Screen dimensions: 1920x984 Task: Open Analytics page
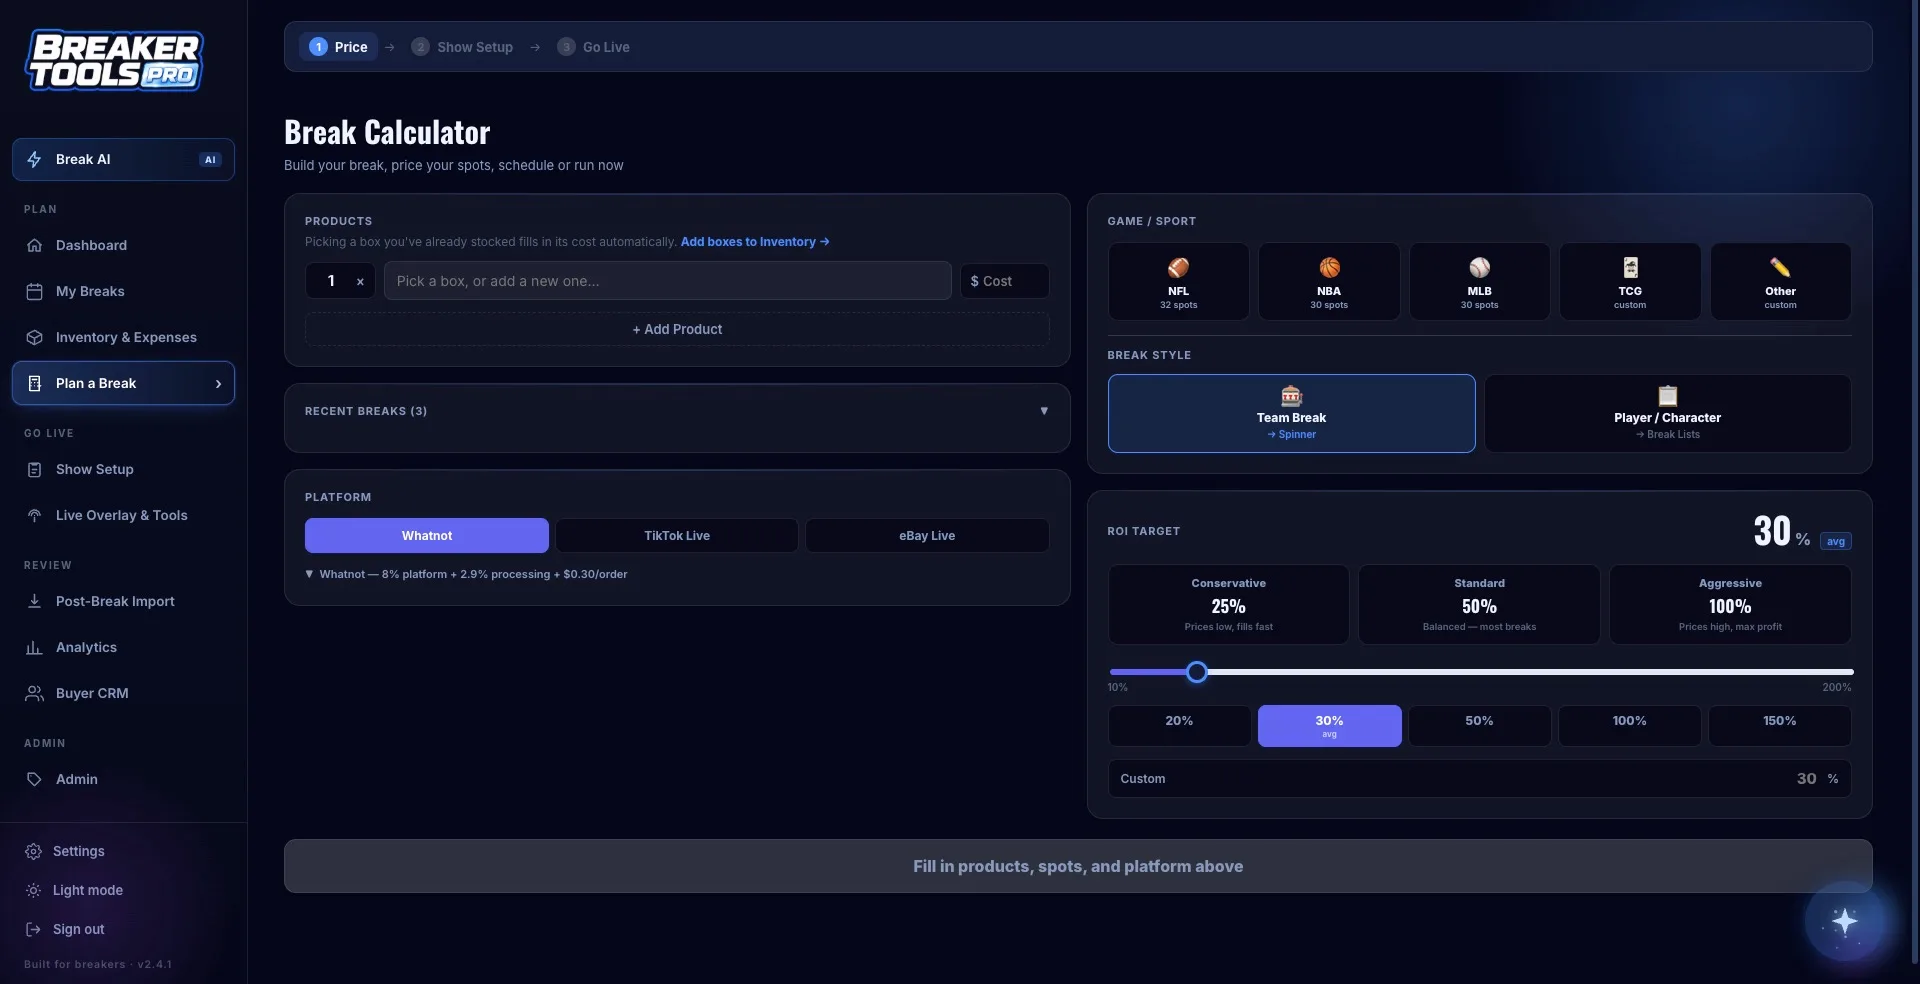(123, 647)
